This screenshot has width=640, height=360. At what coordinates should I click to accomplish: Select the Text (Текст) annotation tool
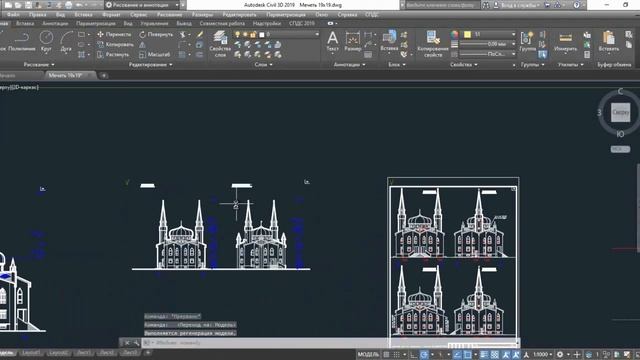[333, 42]
